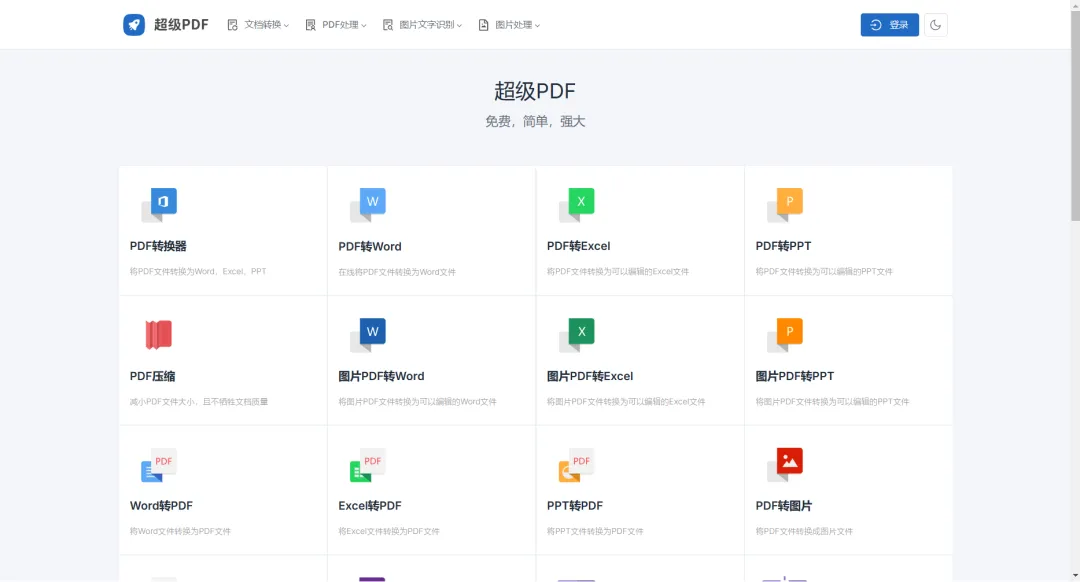Image resolution: width=1080 pixels, height=582 pixels.
Task: Click description 在线将PDF文件转换为Word文件
Action: click(397, 272)
